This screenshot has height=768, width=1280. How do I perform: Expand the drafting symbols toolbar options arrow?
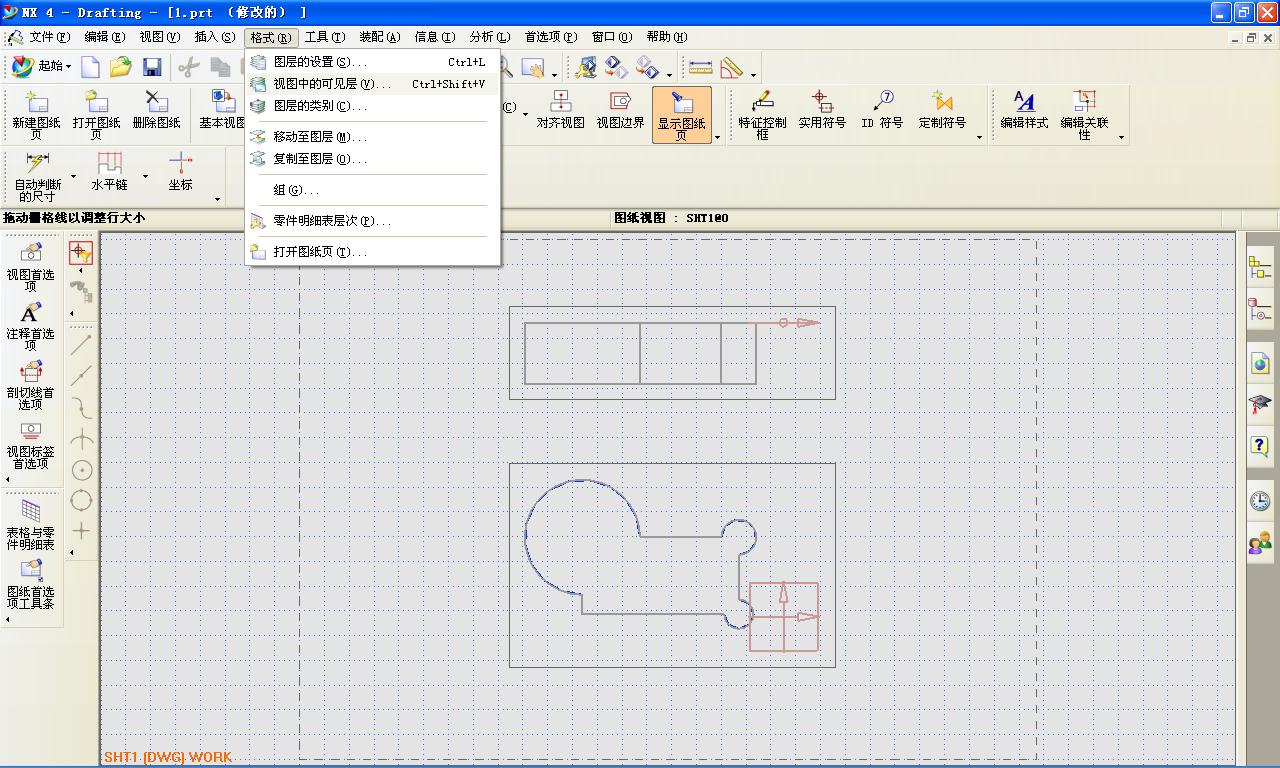[x=979, y=137]
